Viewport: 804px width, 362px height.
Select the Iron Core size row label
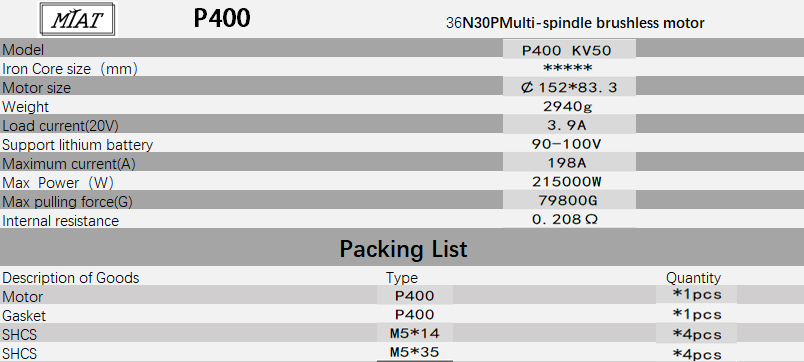(x=70, y=69)
